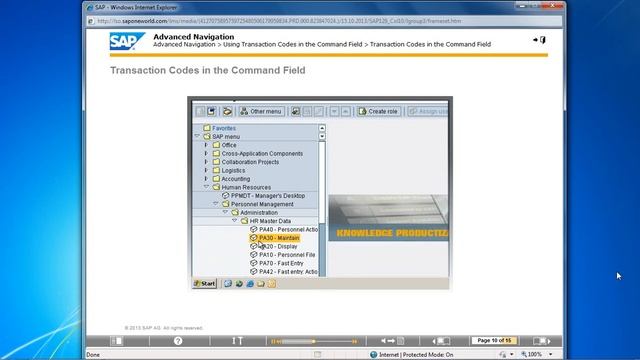The image size is (640, 360).
Task: Click the Start button in embedded screenshot
Action: pos(205,283)
